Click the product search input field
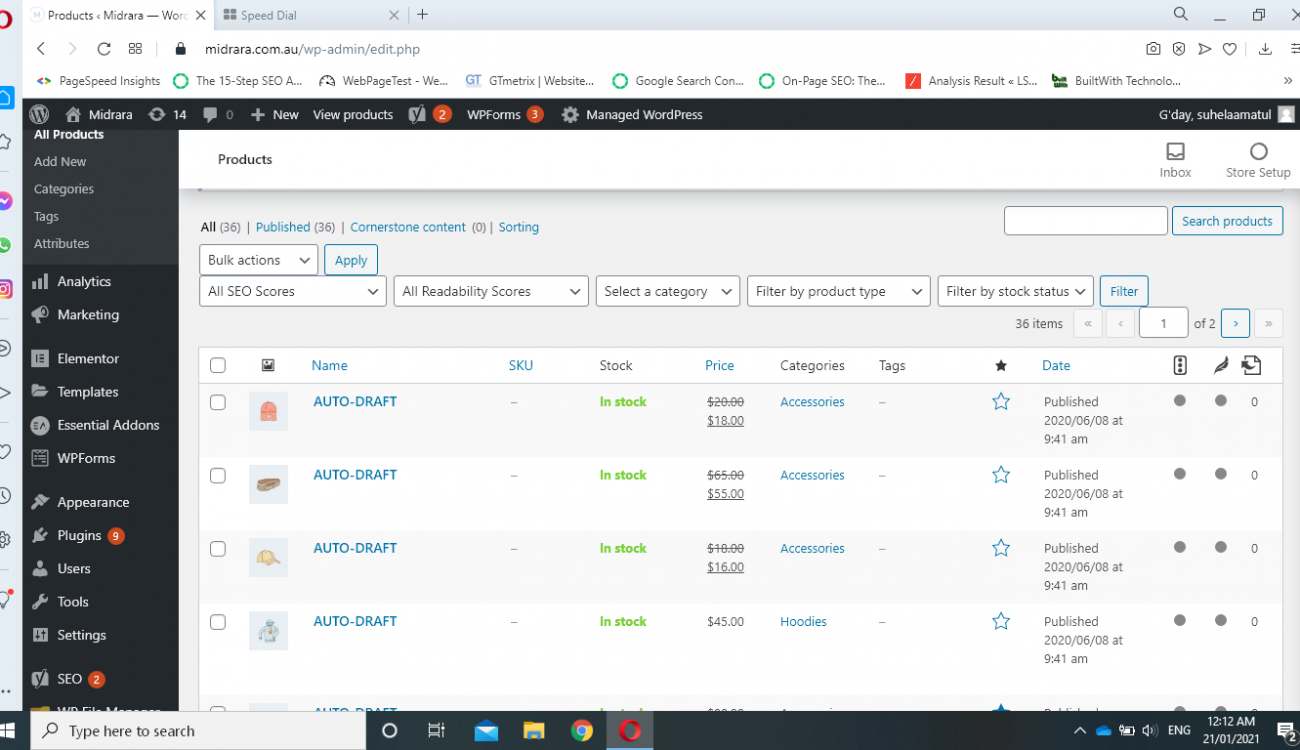Image resolution: width=1300 pixels, height=750 pixels. [x=1086, y=221]
